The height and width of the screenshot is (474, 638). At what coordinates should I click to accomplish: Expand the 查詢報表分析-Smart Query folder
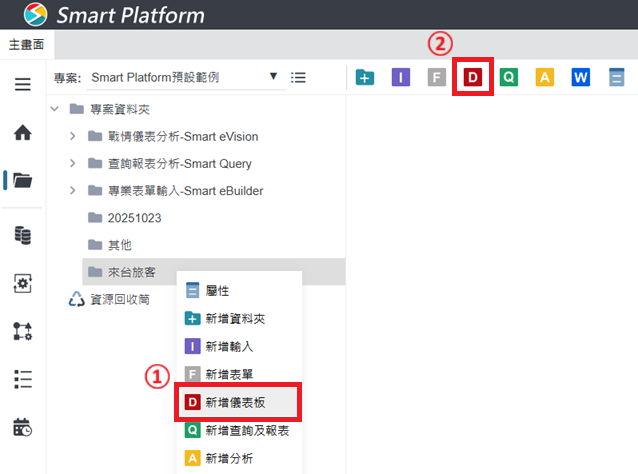click(73, 163)
